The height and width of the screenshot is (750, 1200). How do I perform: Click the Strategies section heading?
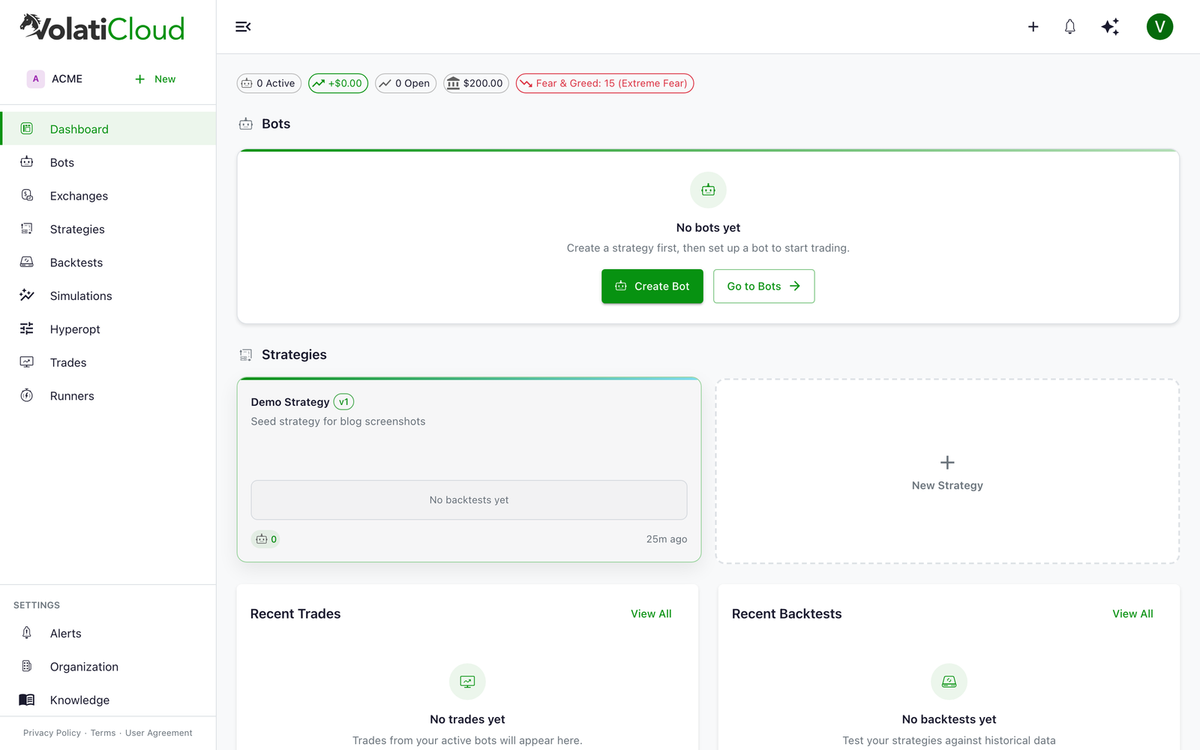coord(294,355)
